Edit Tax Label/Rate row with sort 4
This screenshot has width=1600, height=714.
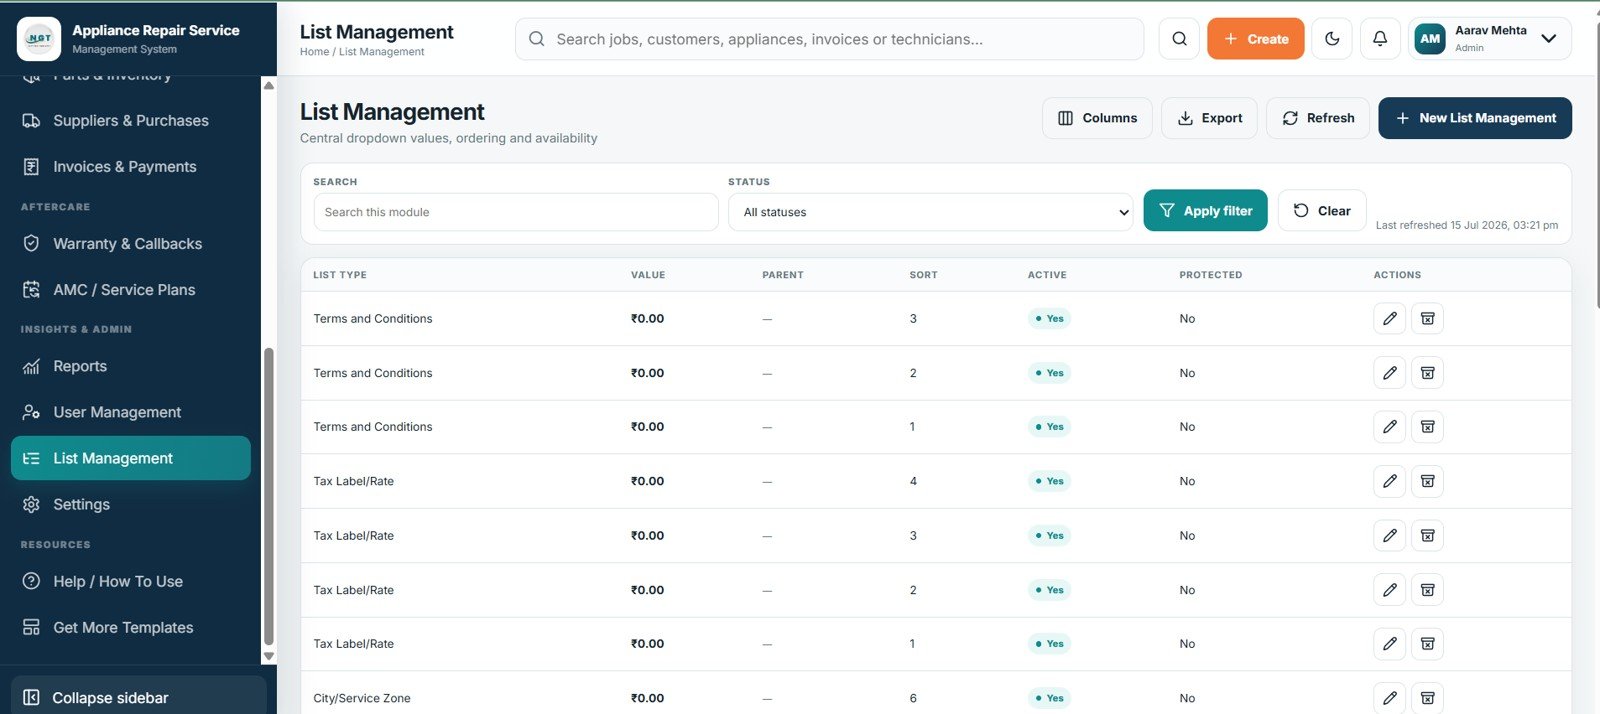point(1389,481)
